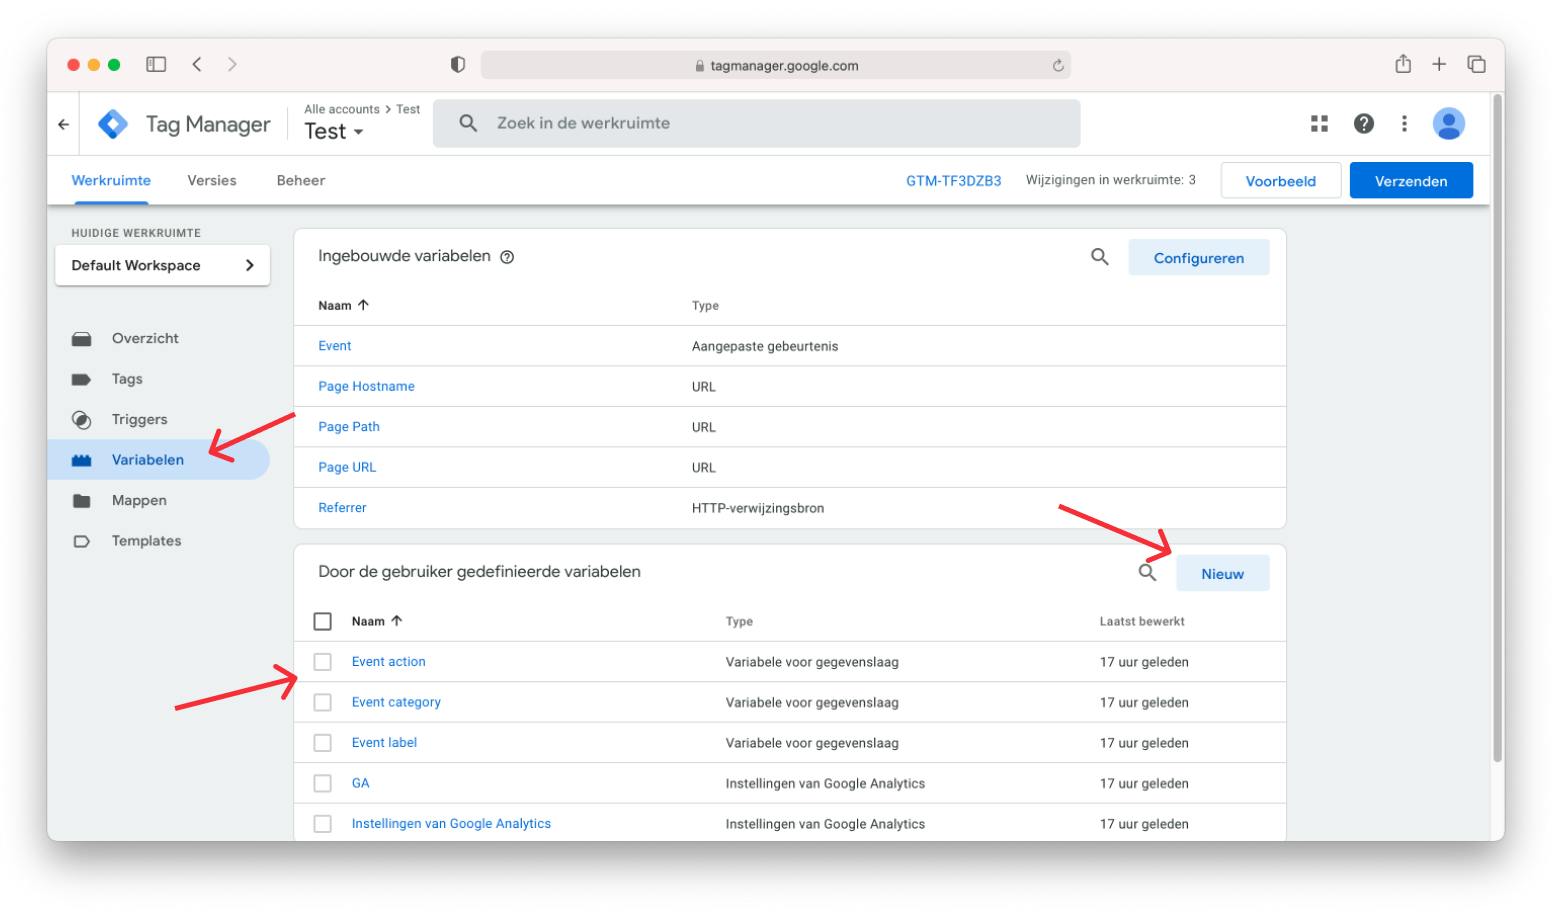Screen dimensions: 1552x916
Task: Open the three-dot overflow menu
Action: pyautogui.click(x=1404, y=123)
